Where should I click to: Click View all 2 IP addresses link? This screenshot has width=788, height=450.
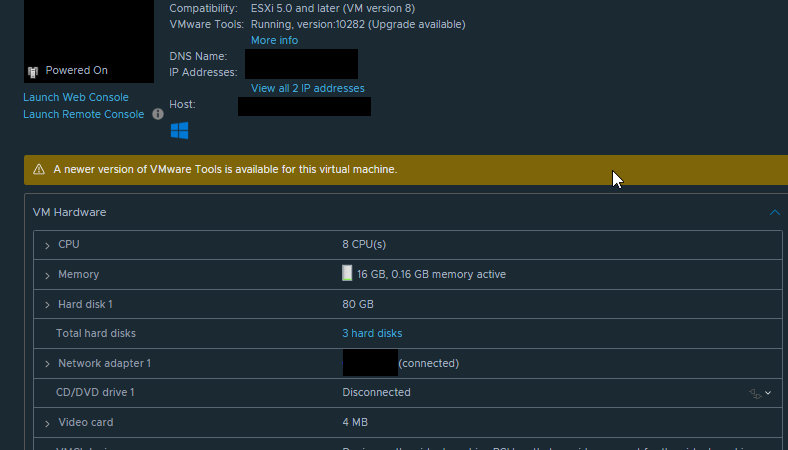[x=307, y=88]
